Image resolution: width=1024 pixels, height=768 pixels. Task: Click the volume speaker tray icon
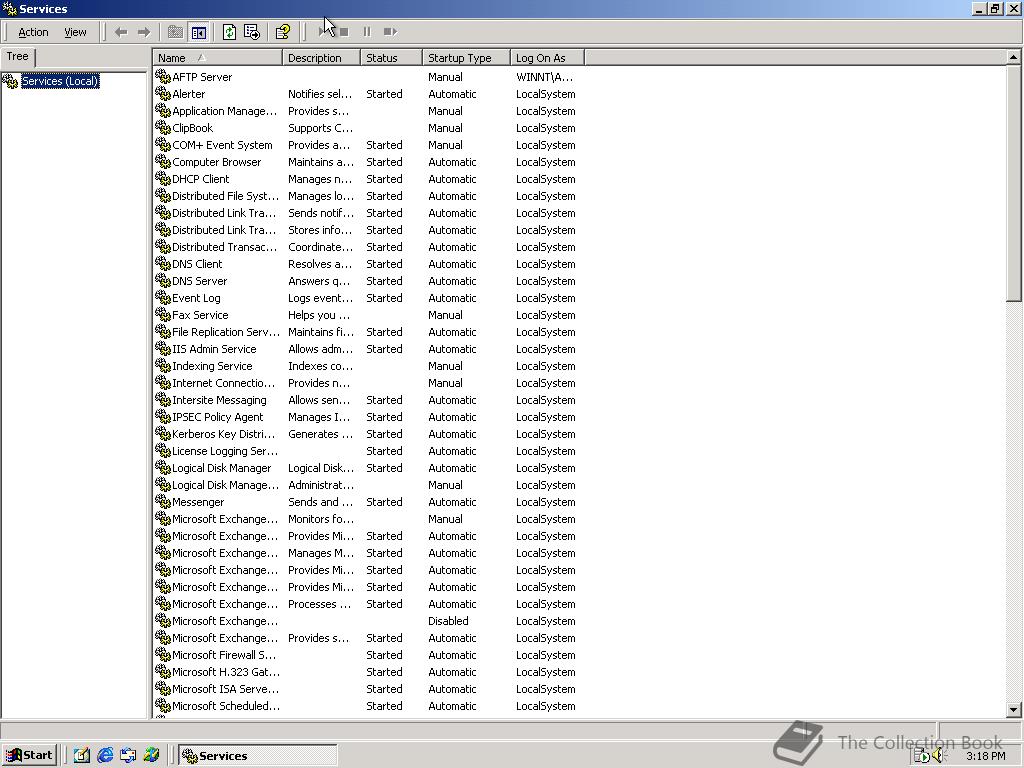(939, 756)
